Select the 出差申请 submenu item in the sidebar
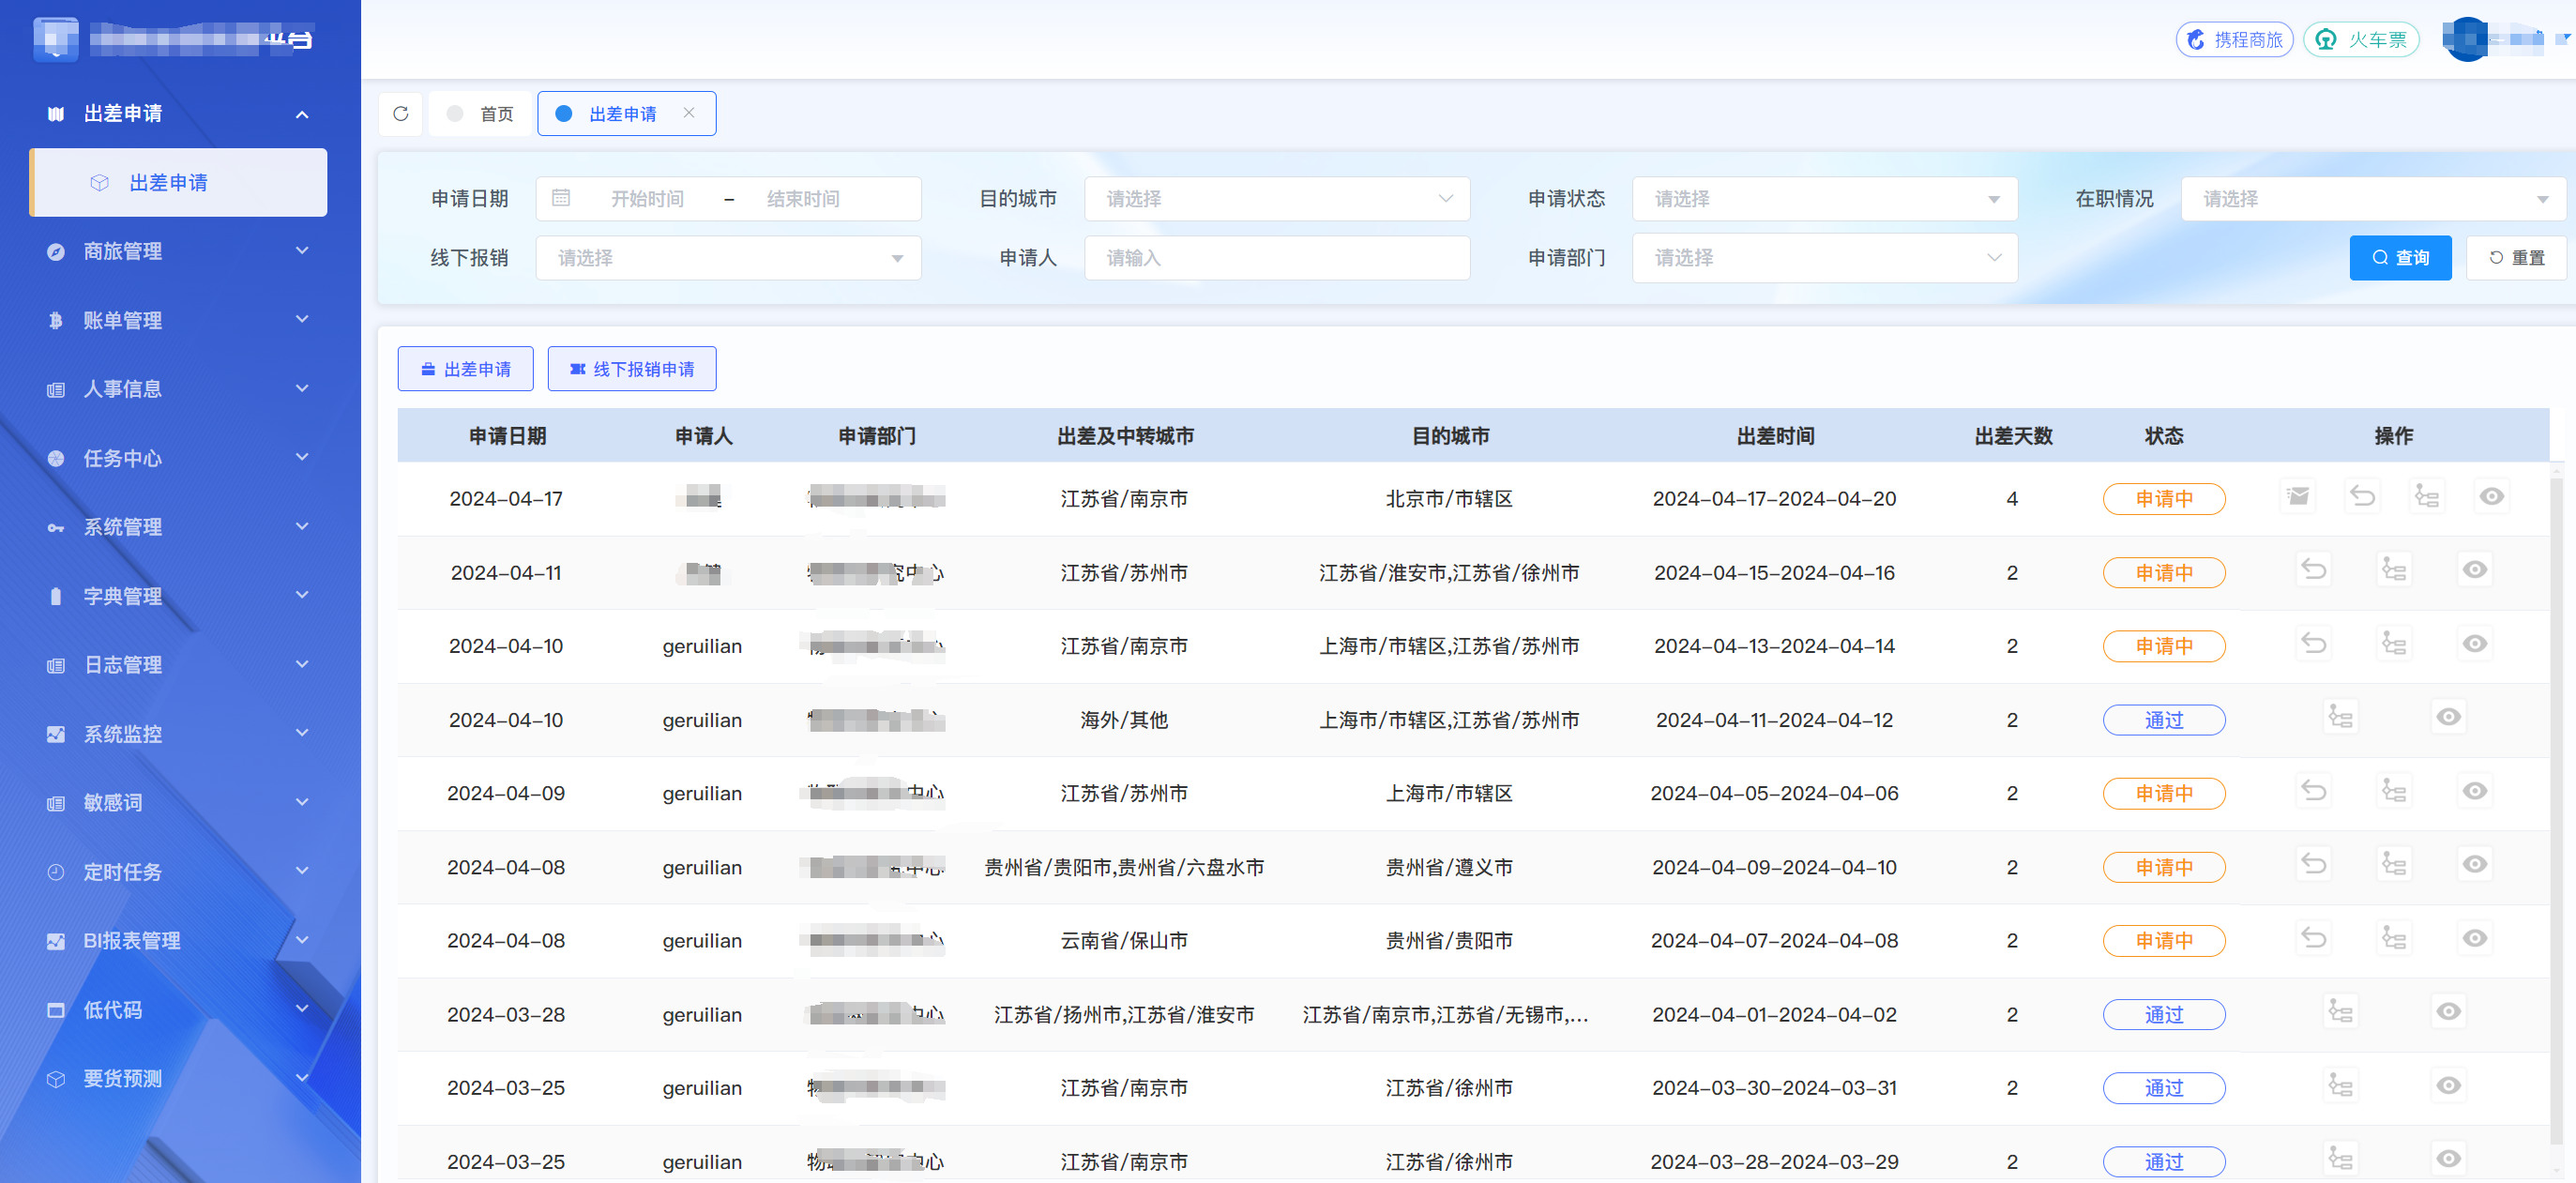 (x=179, y=182)
